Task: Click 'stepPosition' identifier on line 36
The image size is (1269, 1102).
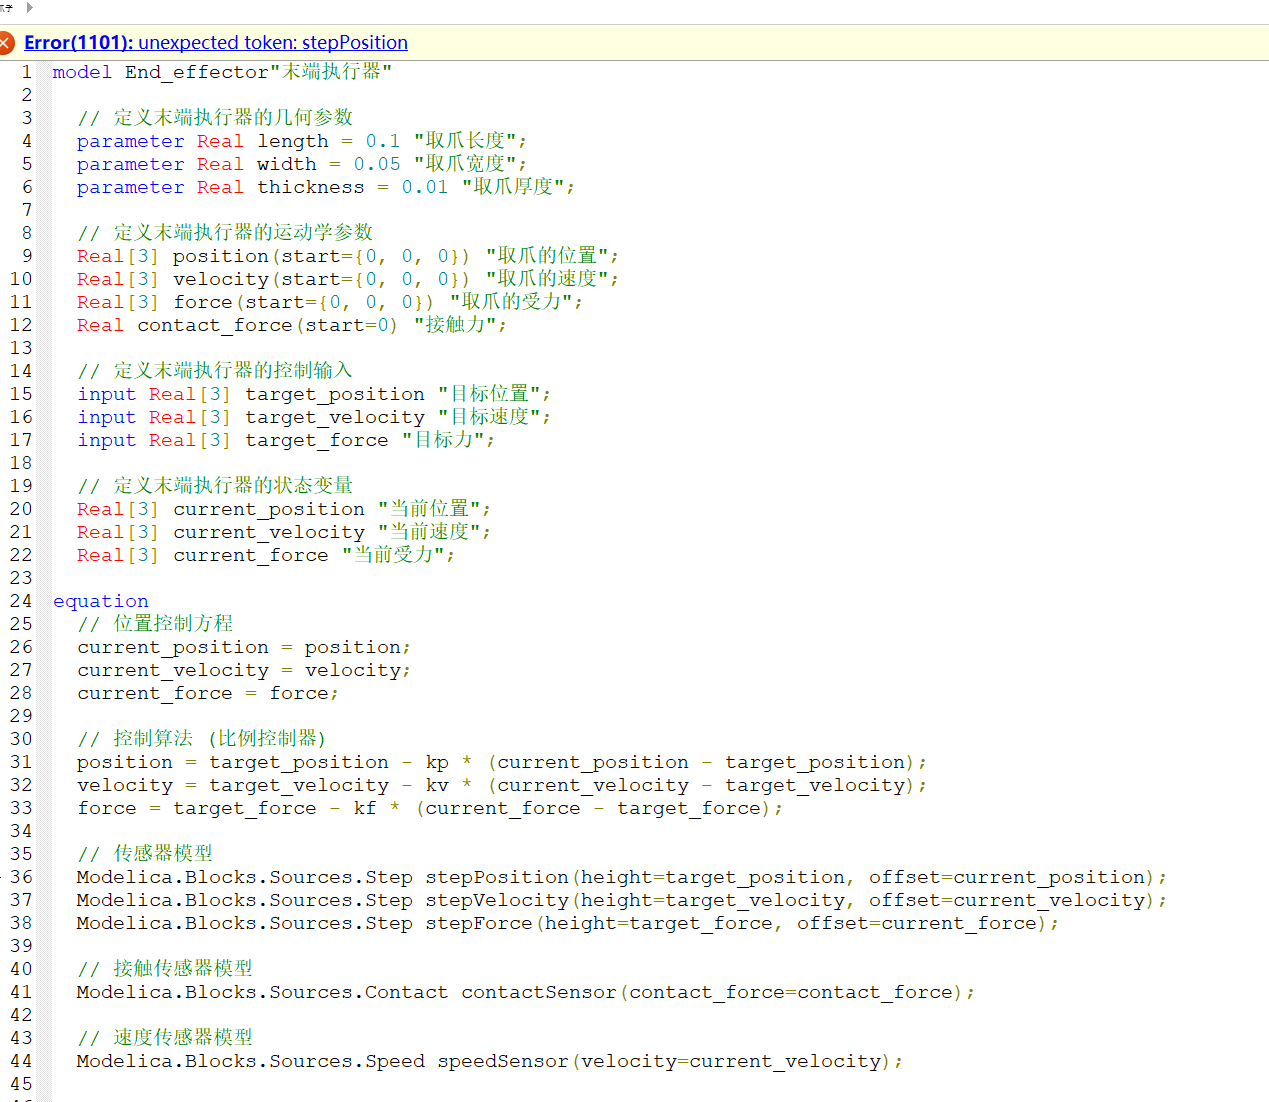Action: [x=497, y=877]
